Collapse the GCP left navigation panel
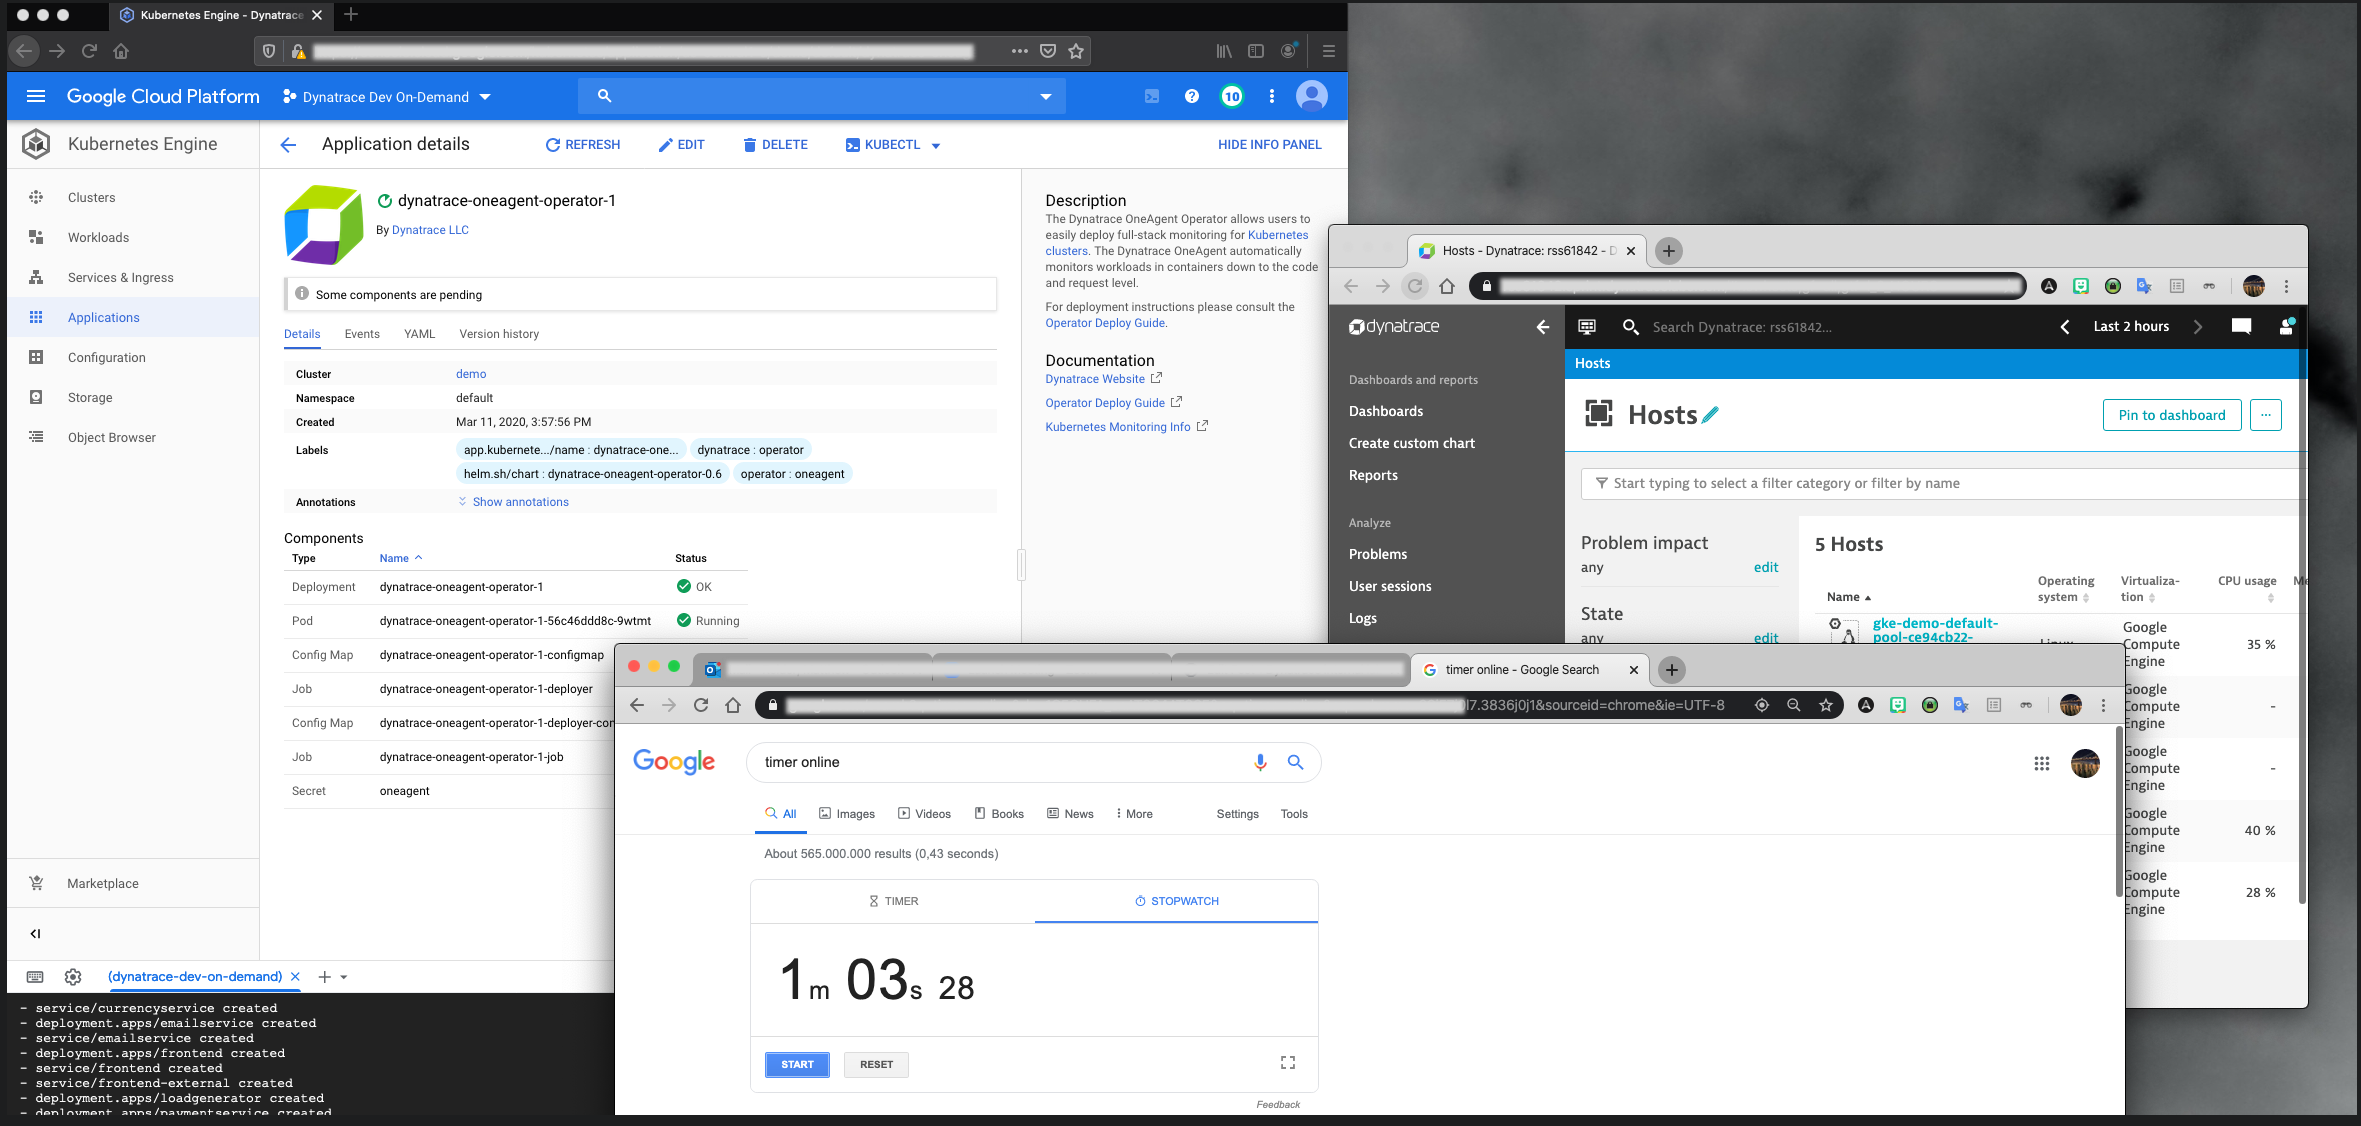The image size is (2361, 1126). pos(35,933)
